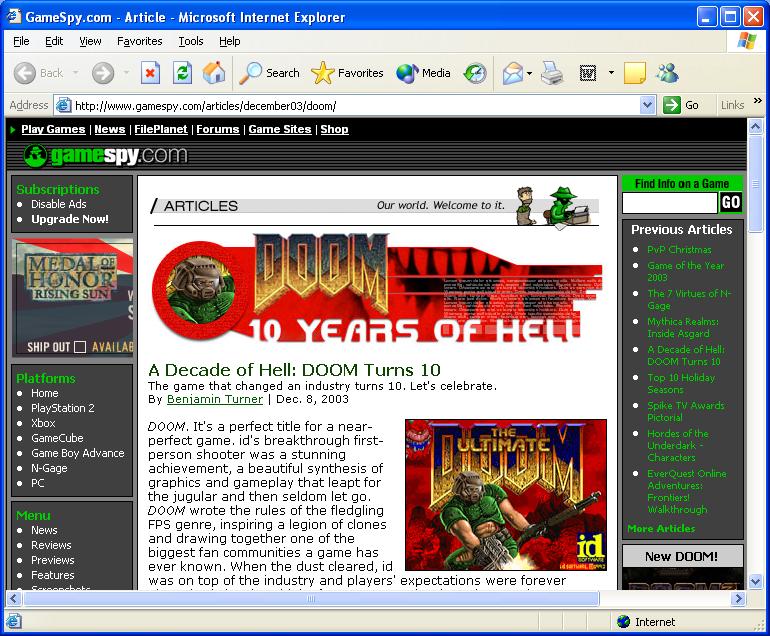Click the green Go arrow button
This screenshot has height=636, width=770.
(x=671, y=105)
